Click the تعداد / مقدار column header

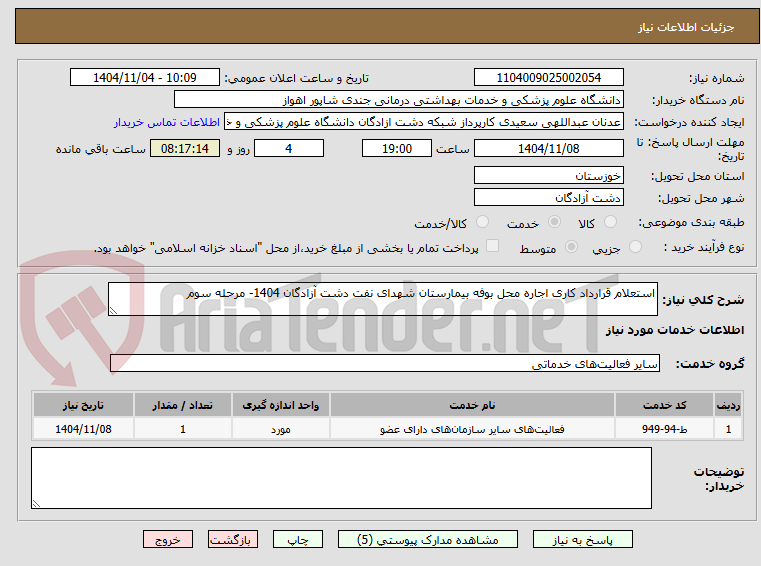tap(182, 405)
